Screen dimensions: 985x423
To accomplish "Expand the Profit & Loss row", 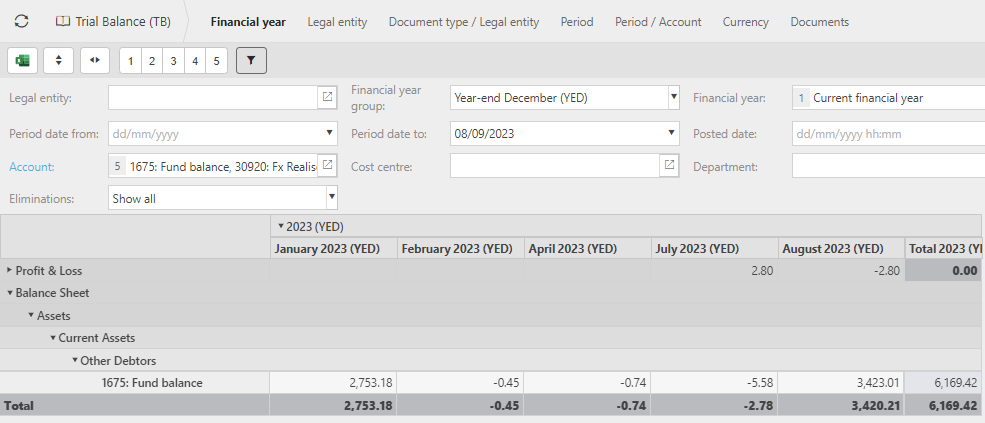I will pyautogui.click(x=9, y=270).
